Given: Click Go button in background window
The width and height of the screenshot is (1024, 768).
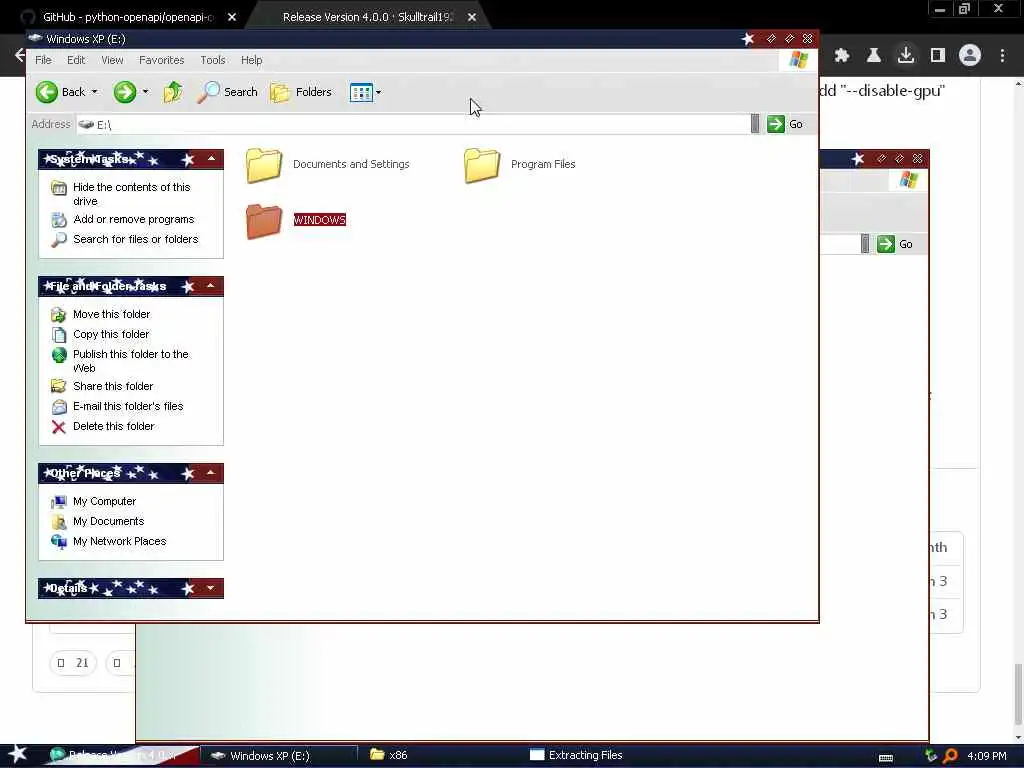Looking at the screenshot, I should point(895,244).
